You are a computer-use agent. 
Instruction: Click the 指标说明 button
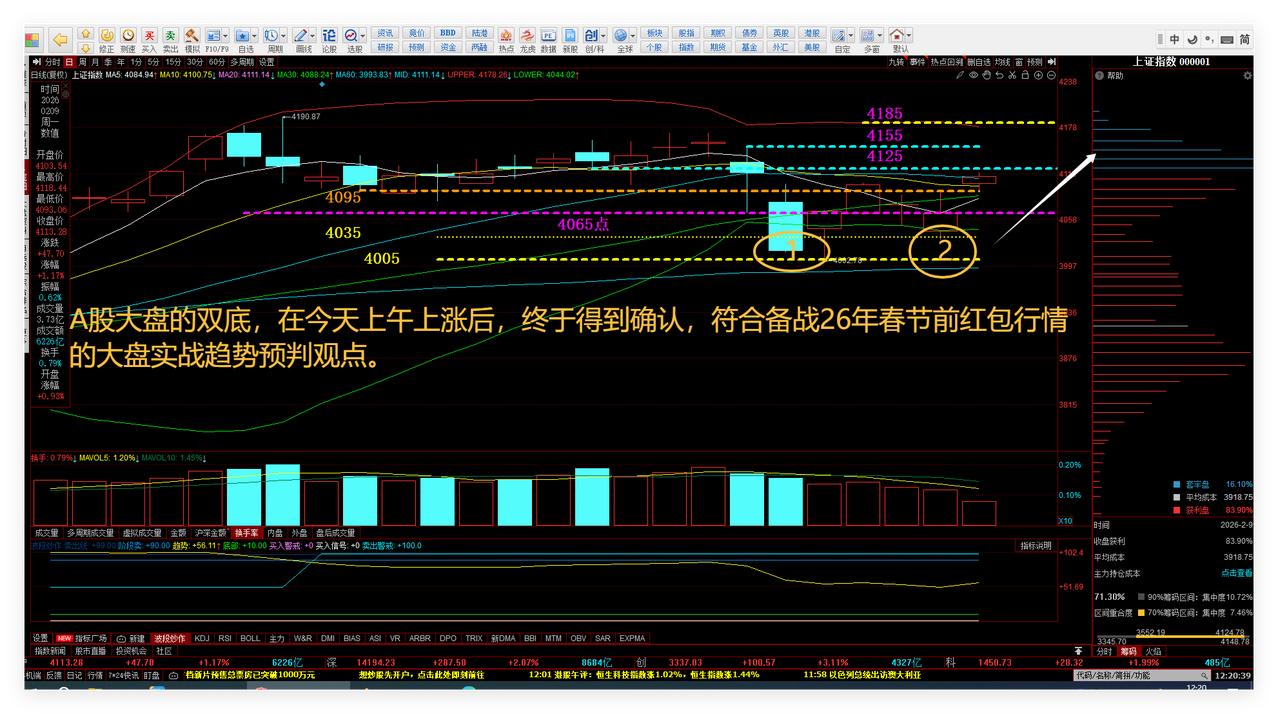(1036, 546)
